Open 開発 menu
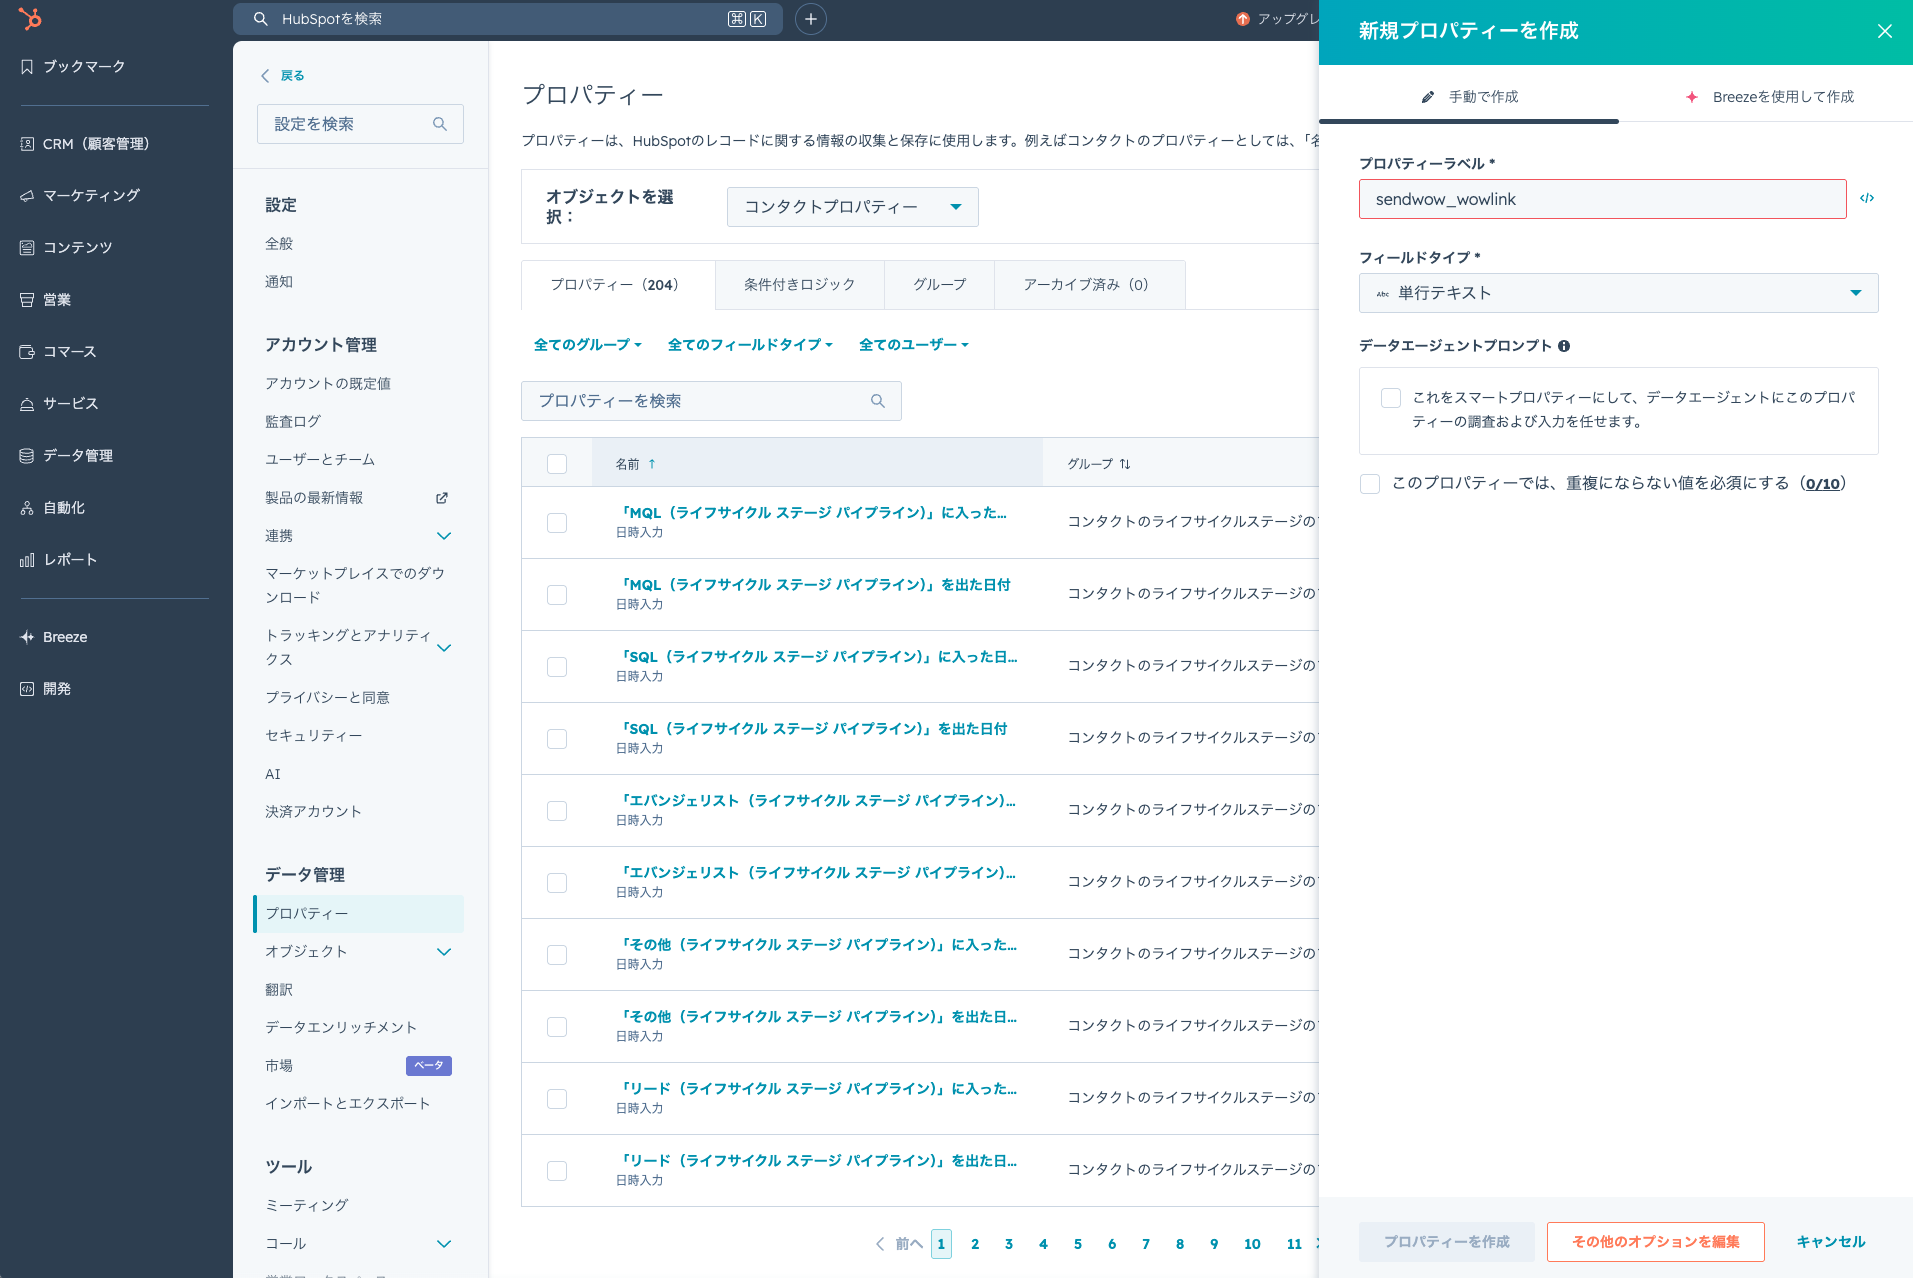The height and width of the screenshot is (1278, 1913). (45, 689)
